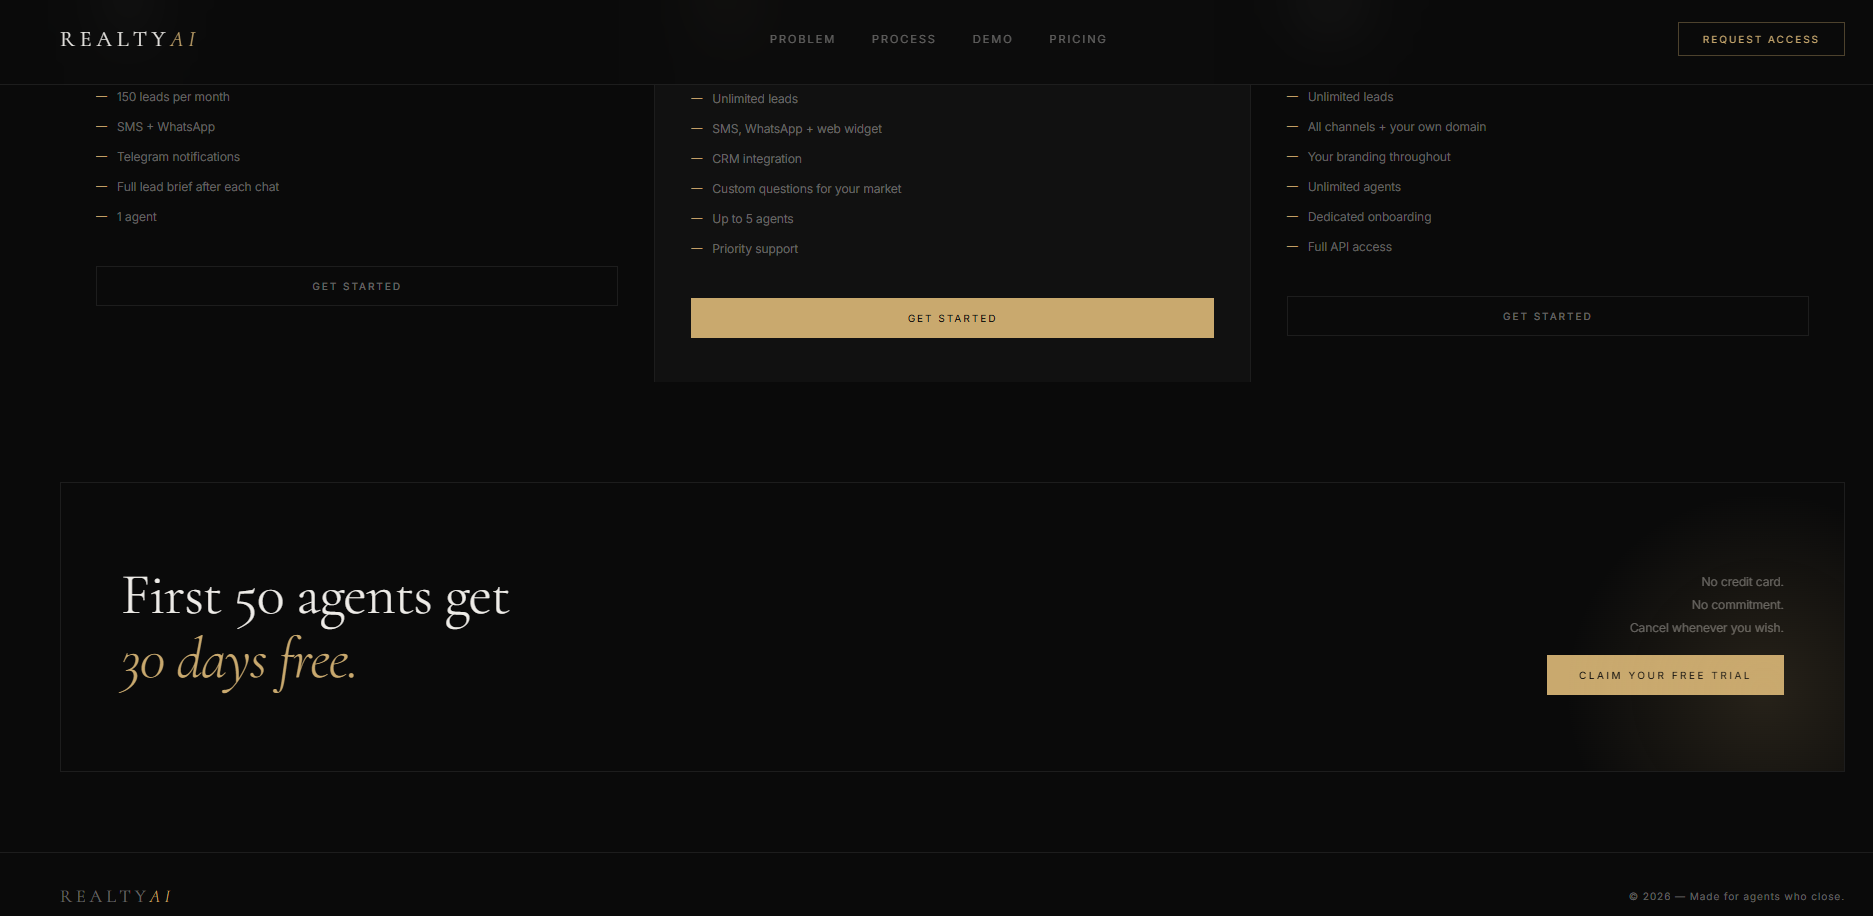
Task: Click 'Dedicated onboarding' list item
Action: pyautogui.click(x=1369, y=217)
